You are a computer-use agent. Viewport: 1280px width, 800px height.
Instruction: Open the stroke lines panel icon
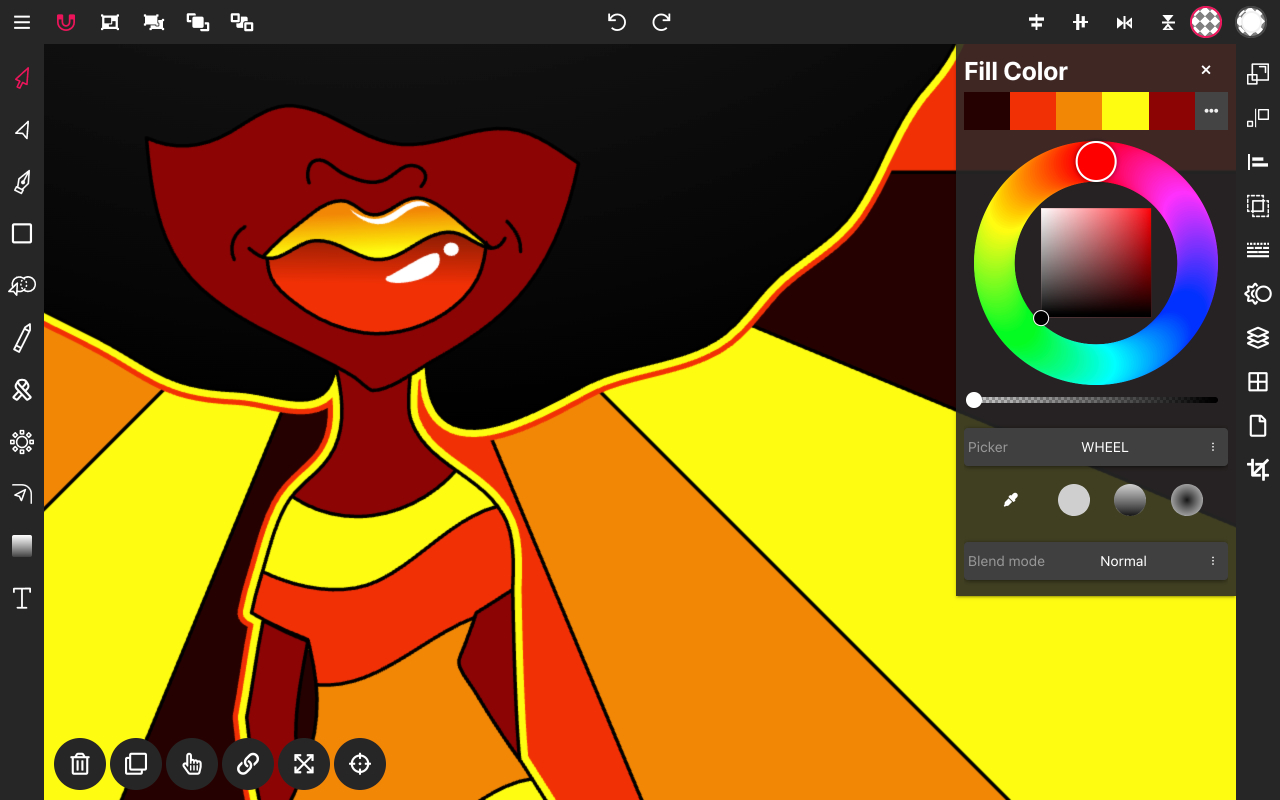tap(1258, 250)
